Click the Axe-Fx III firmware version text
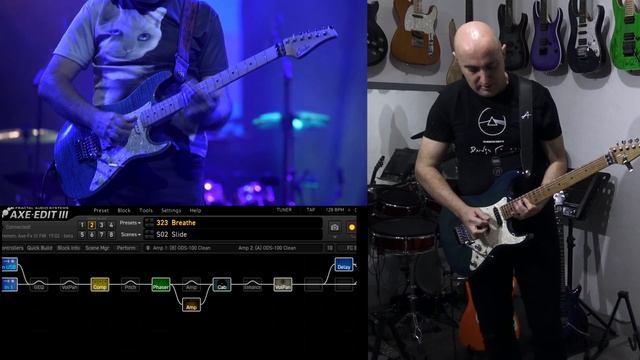Image resolution: width=640 pixels, height=360 pixels. click(38, 236)
